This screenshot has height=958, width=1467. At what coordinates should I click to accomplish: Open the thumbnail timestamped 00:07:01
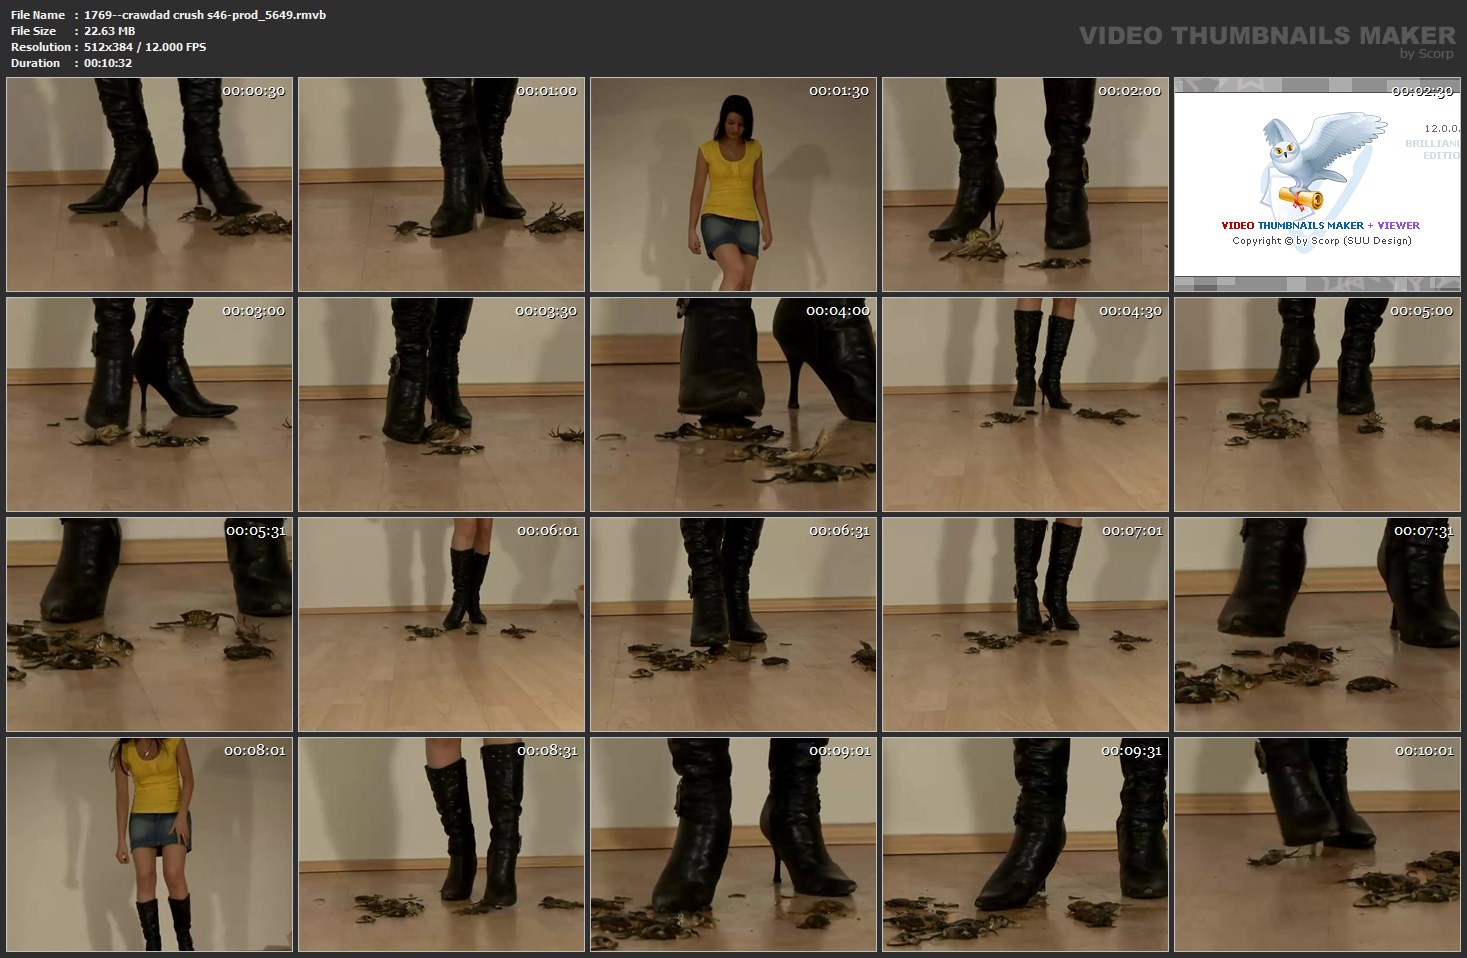[1026, 625]
